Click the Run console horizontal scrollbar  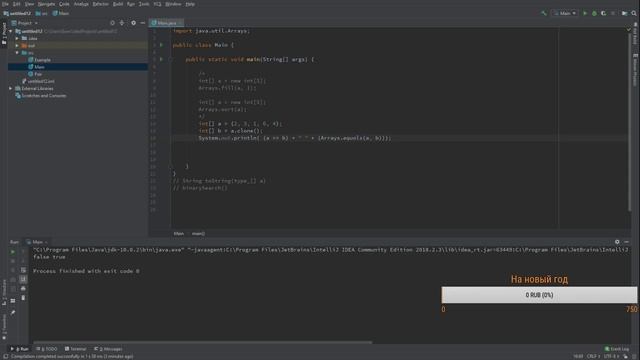203,342
